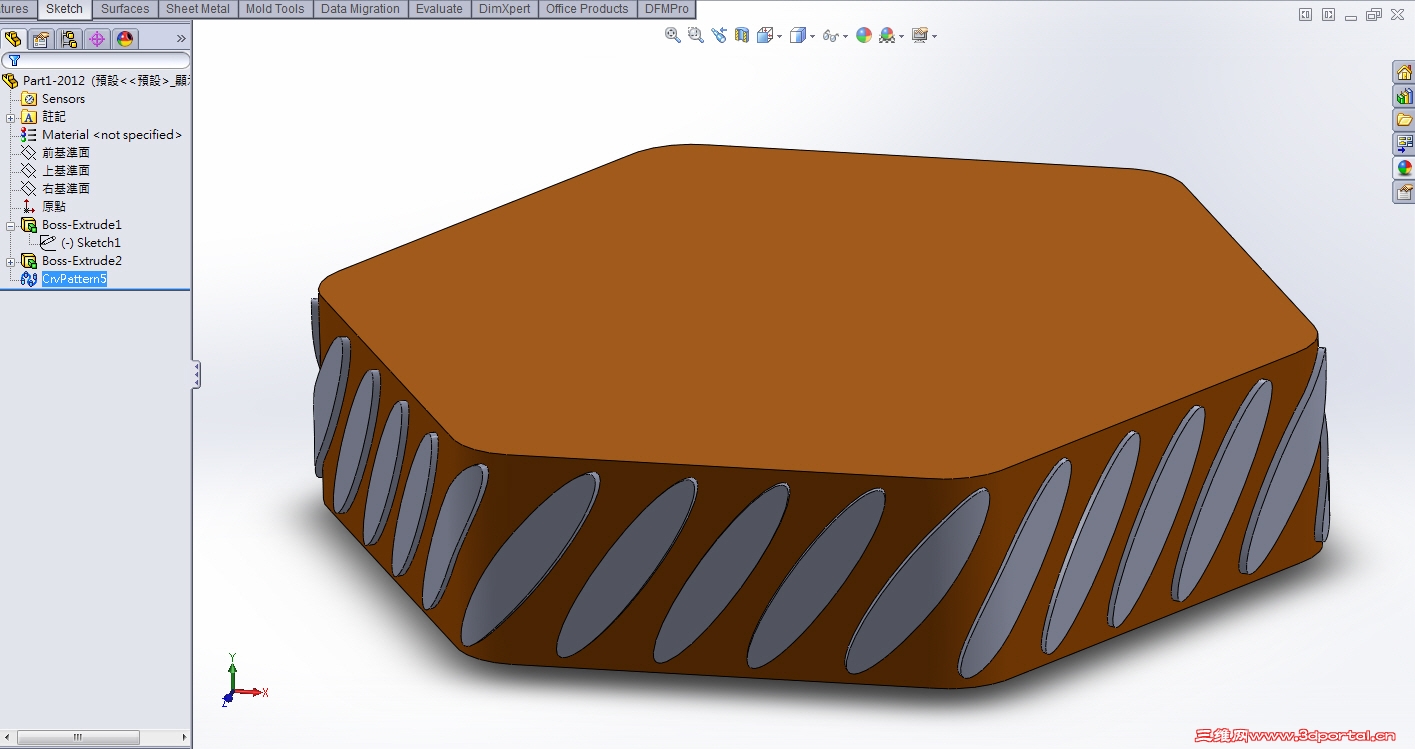
Task: Click the Section View icon
Action: click(x=742, y=35)
